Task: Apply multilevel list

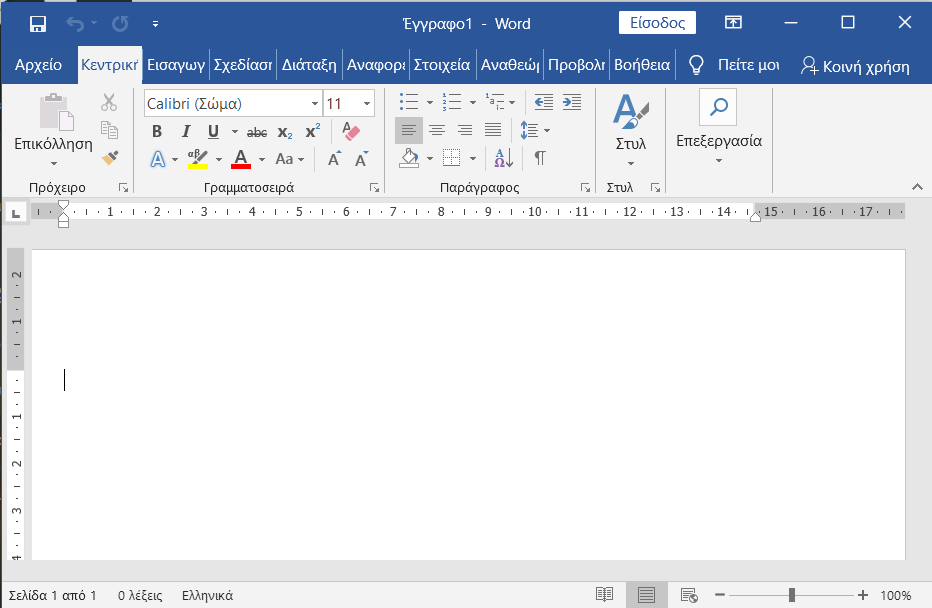Action: pos(495,102)
